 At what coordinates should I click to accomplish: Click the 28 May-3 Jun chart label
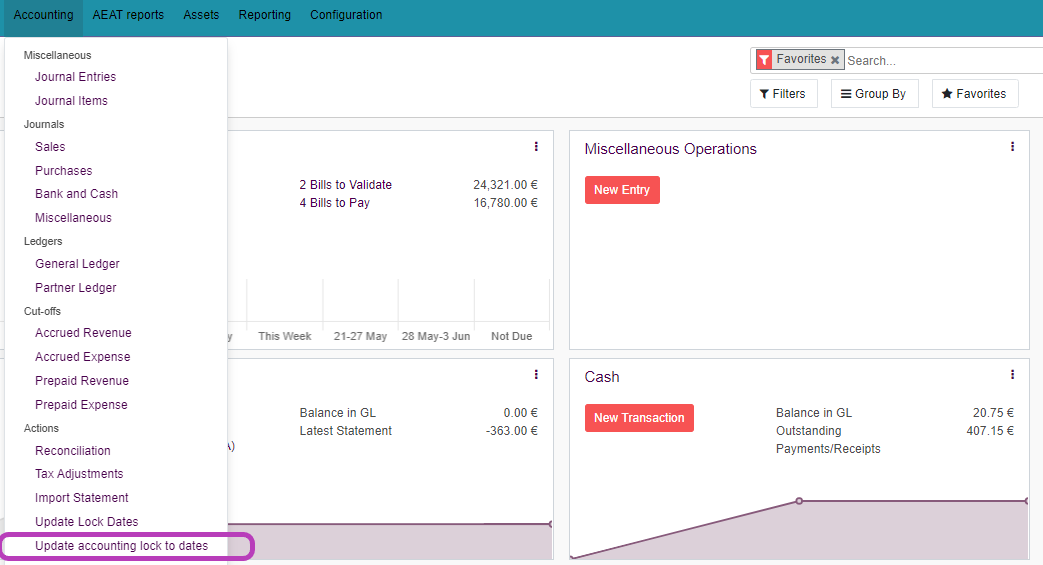click(x=436, y=336)
